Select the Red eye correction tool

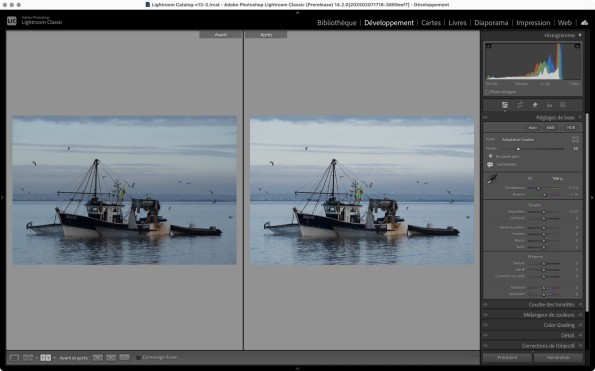click(549, 105)
